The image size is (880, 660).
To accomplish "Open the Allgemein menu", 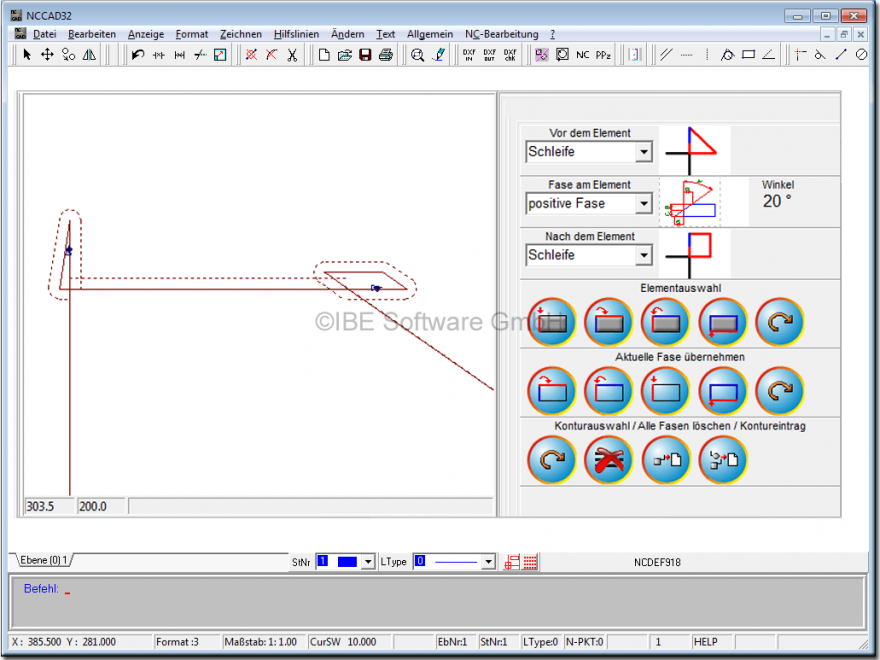I will click(430, 34).
